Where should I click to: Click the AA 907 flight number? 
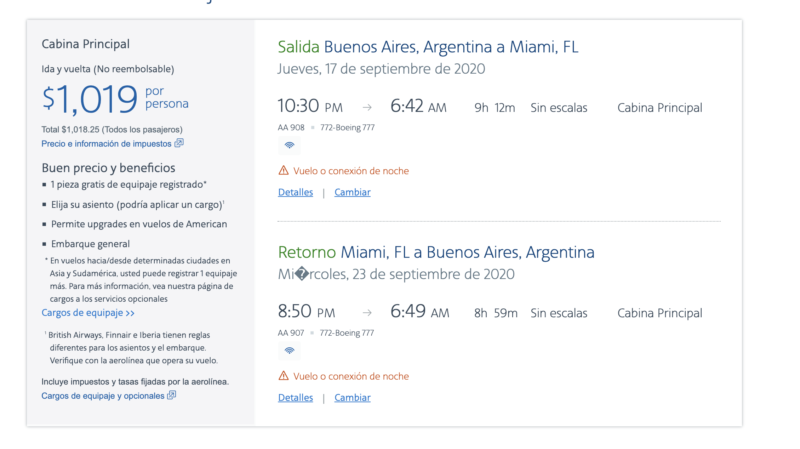[x=292, y=333]
